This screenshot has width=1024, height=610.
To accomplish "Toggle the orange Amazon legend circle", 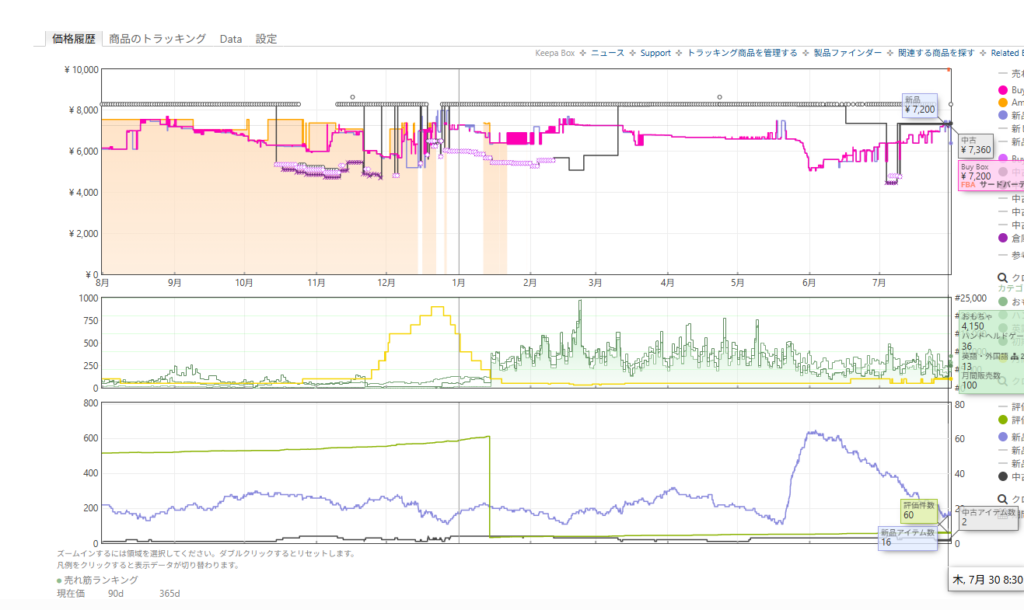I will coord(1002,103).
